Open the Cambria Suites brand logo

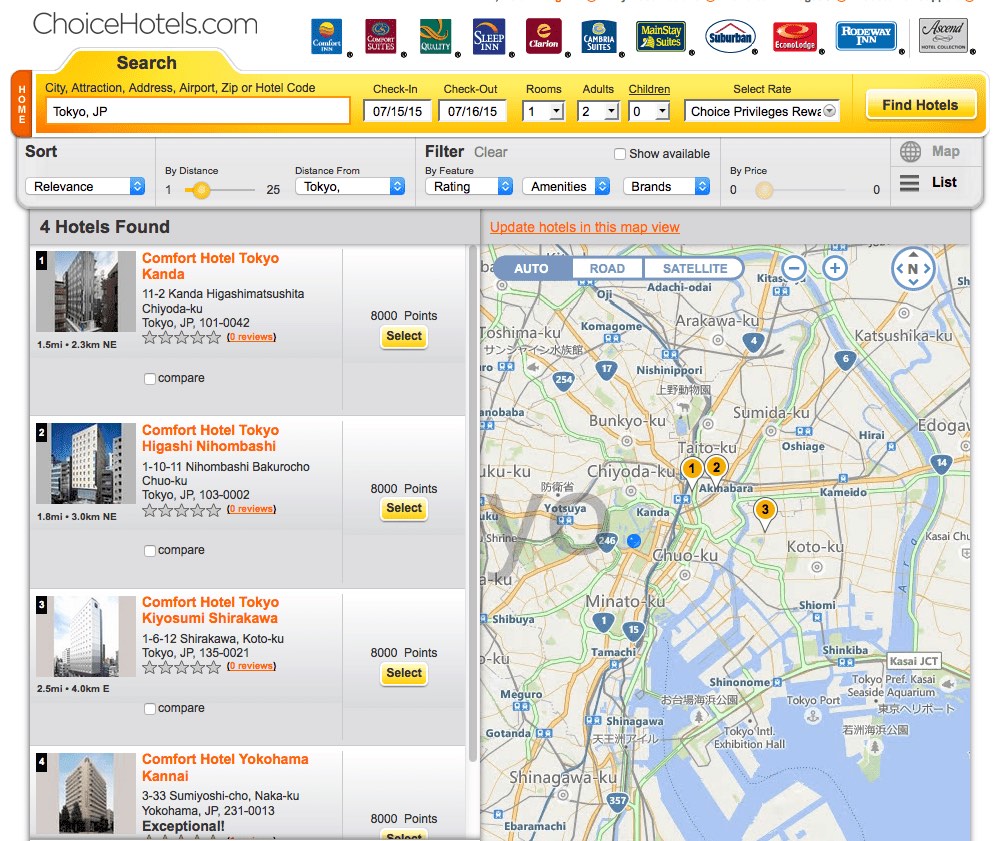599,37
